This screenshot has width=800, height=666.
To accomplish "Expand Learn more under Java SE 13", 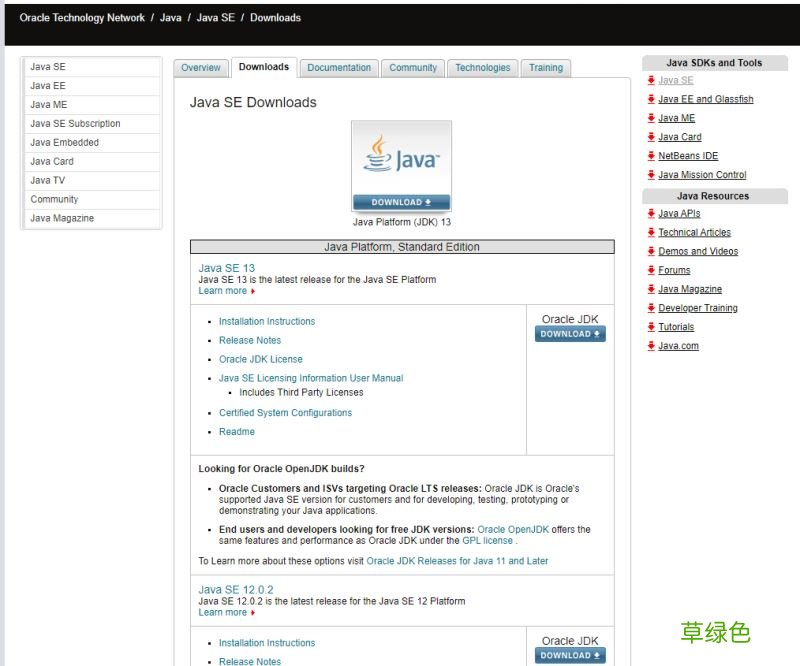I will (x=223, y=291).
